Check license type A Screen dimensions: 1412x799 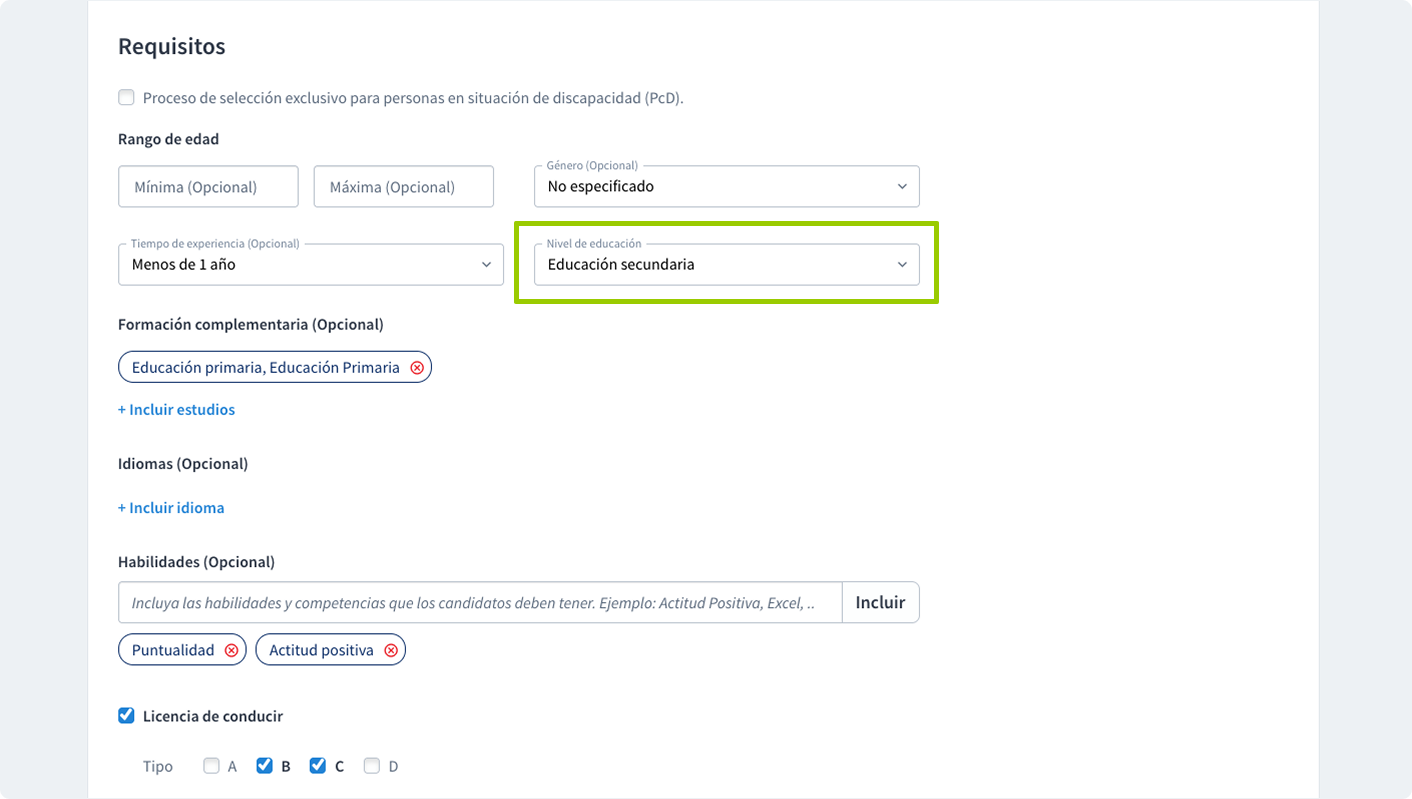(211, 766)
